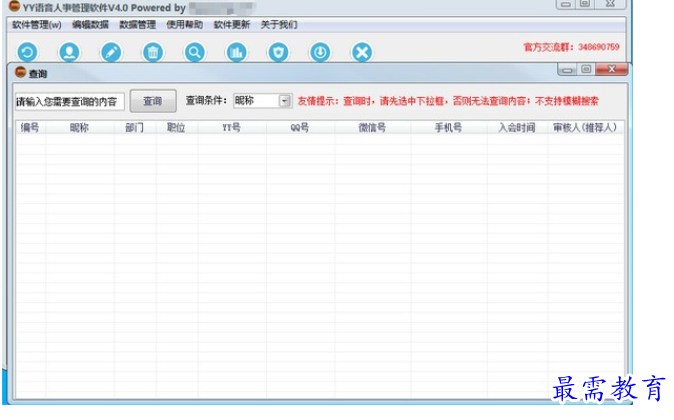
Task: Maximize the 查询 dialog window
Action: [586, 69]
